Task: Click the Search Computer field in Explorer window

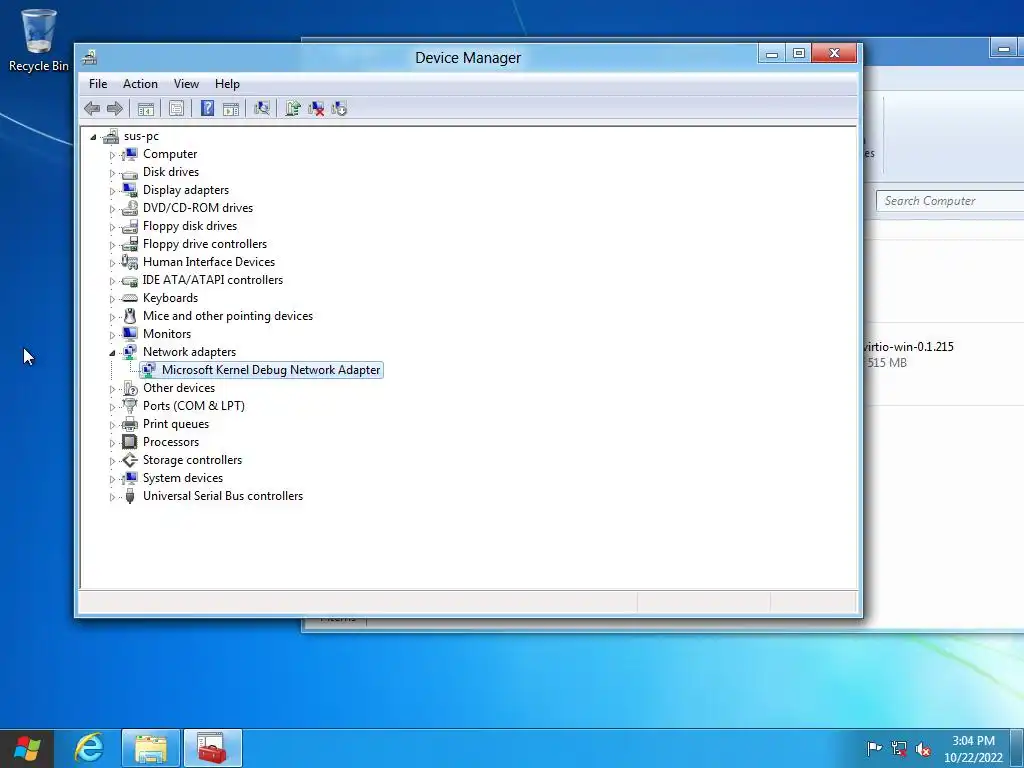Action: pyautogui.click(x=950, y=201)
